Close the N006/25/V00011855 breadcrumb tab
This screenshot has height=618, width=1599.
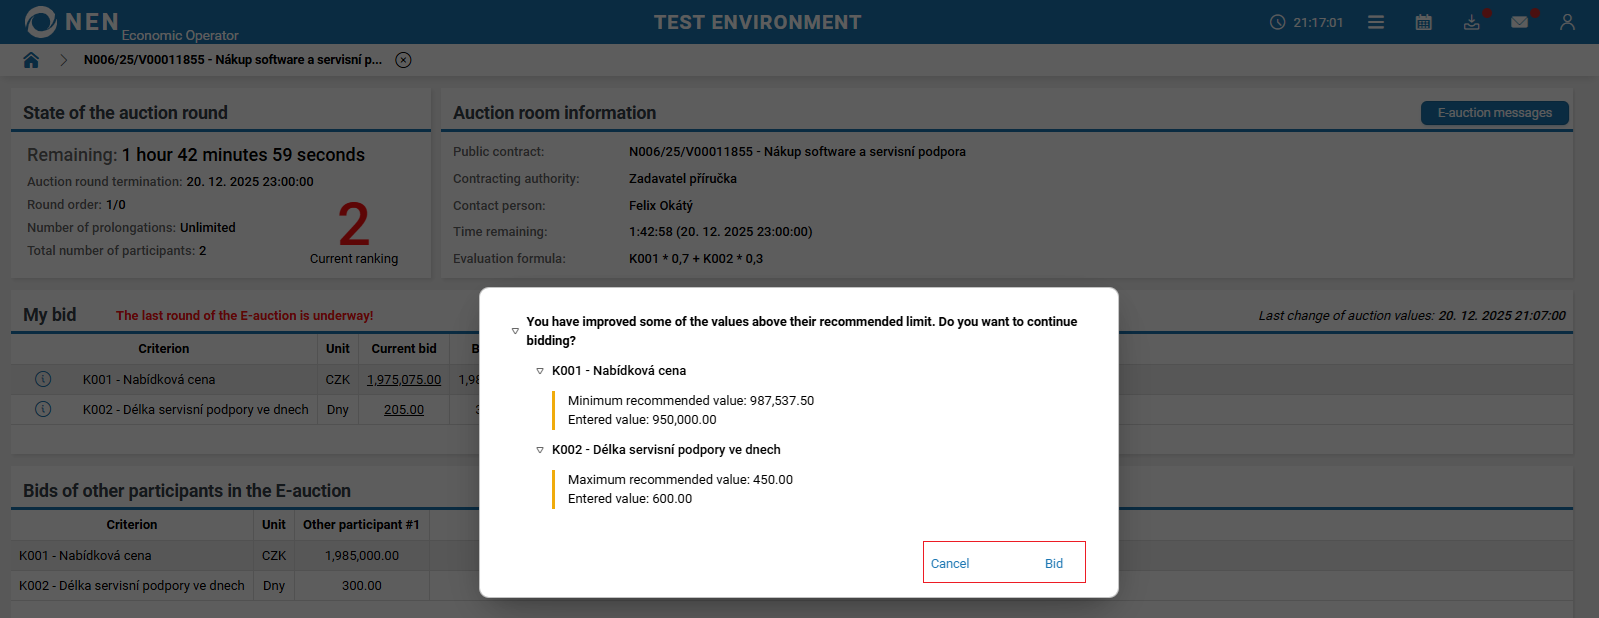(403, 60)
